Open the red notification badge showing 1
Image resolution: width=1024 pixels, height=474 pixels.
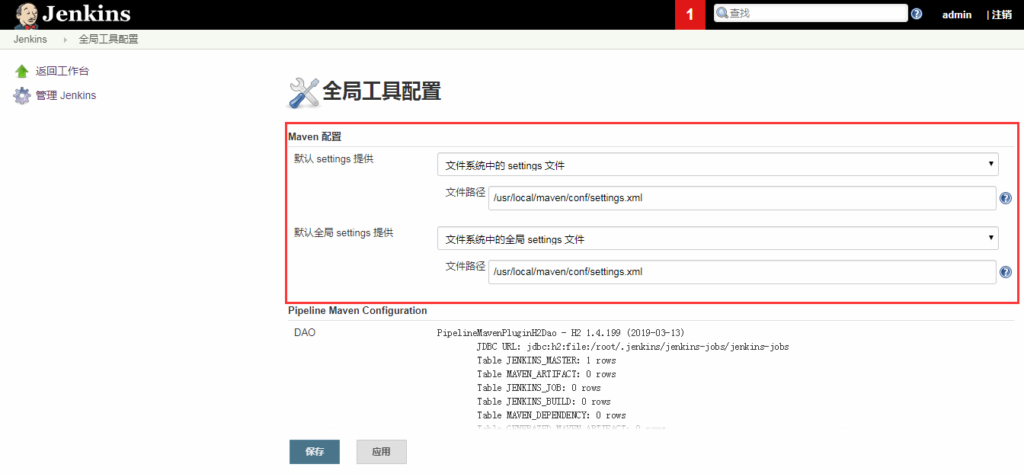690,15
